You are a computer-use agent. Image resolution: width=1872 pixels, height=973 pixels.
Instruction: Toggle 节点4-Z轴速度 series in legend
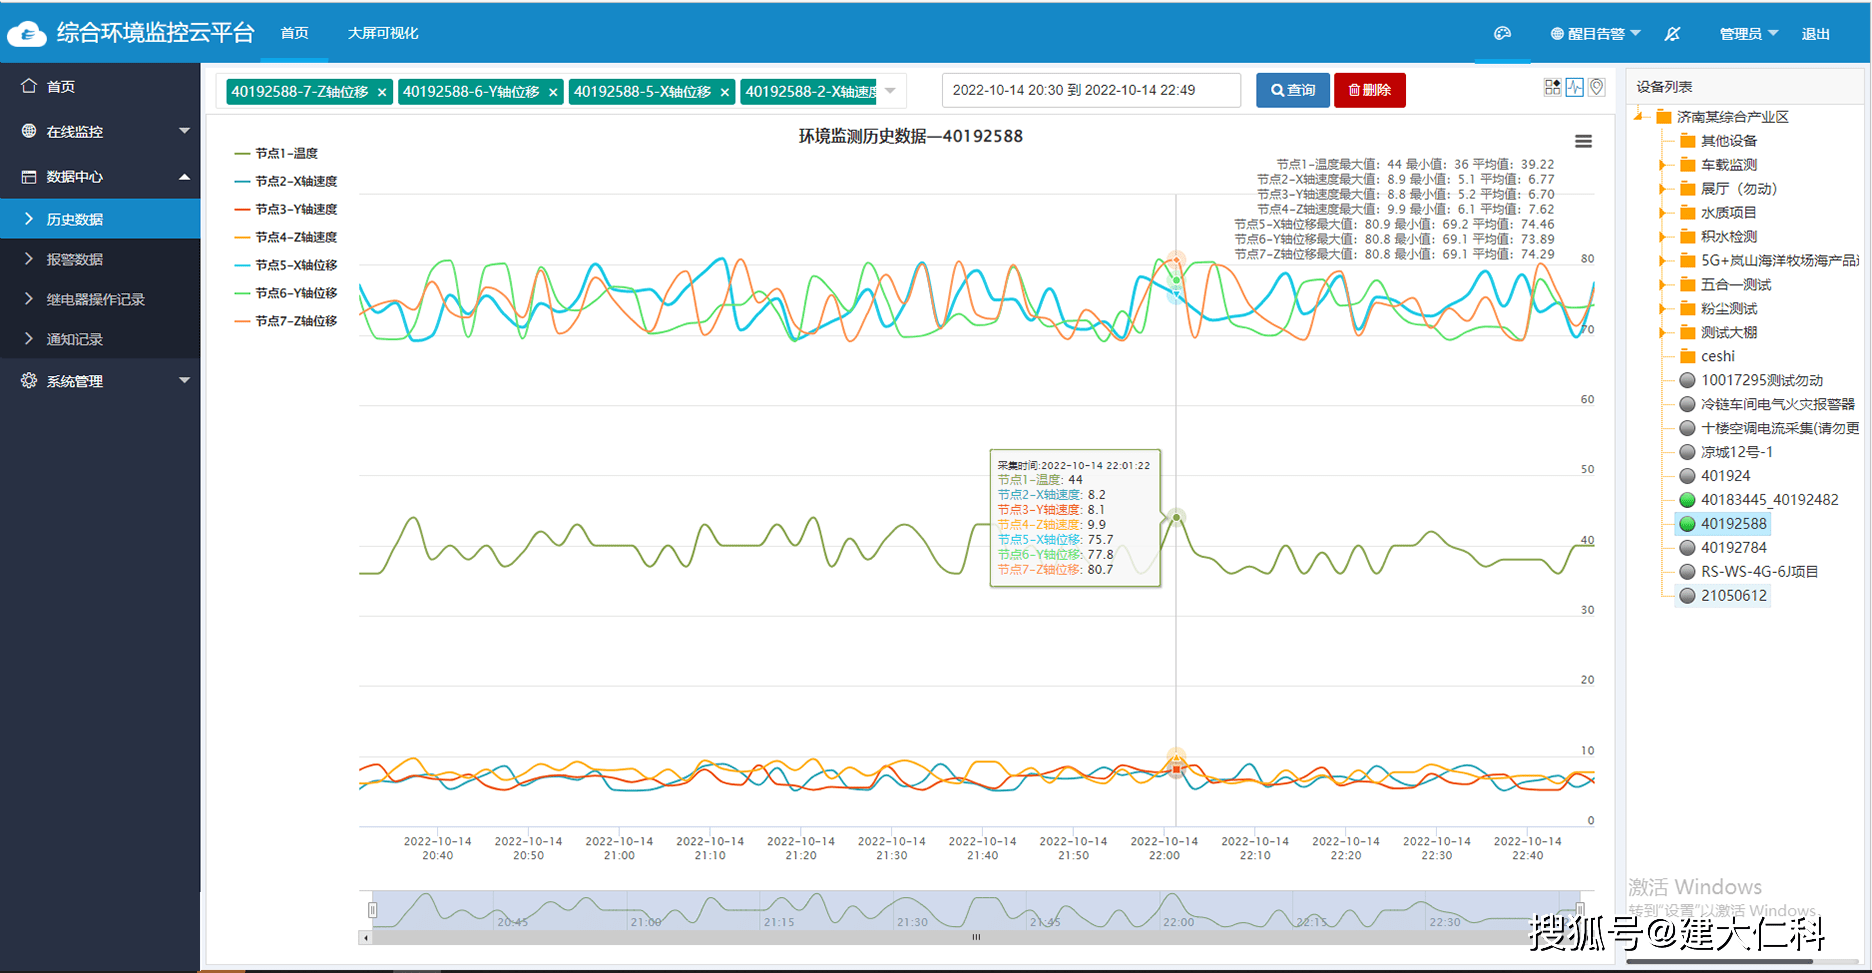point(286,237)
